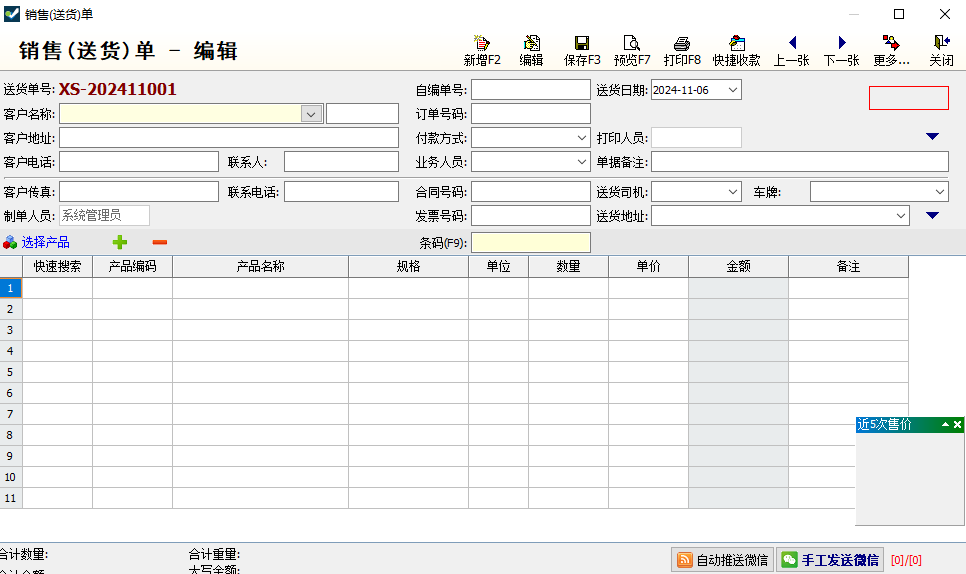Expand the 客户名称 dropdown
Screen dimensions: 966x574
tap(311, 114)
